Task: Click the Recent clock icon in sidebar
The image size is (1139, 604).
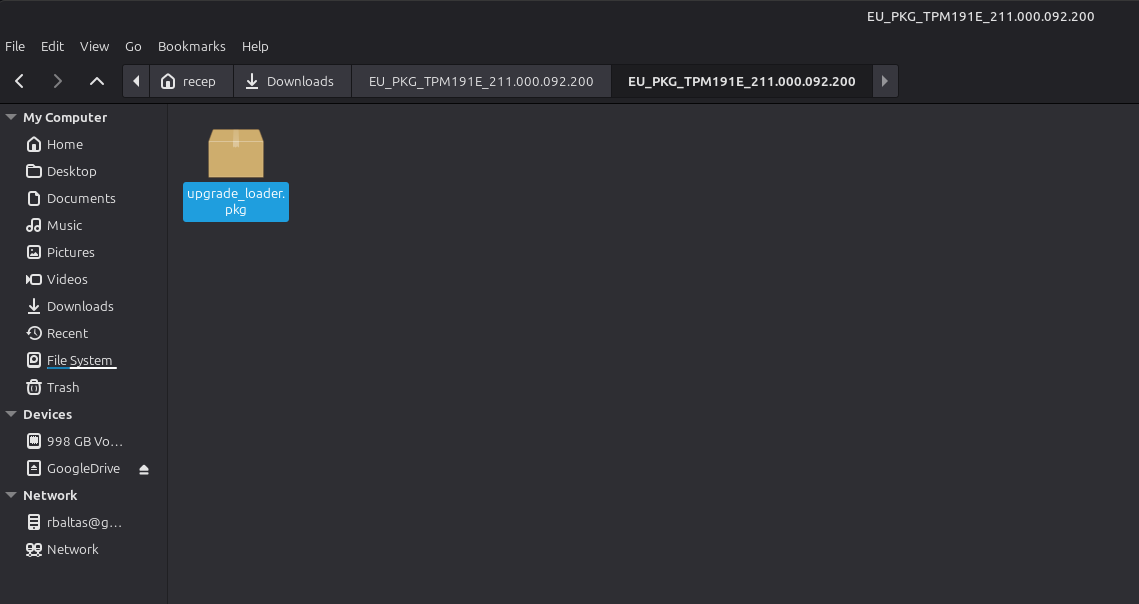Action: [33, 334]
